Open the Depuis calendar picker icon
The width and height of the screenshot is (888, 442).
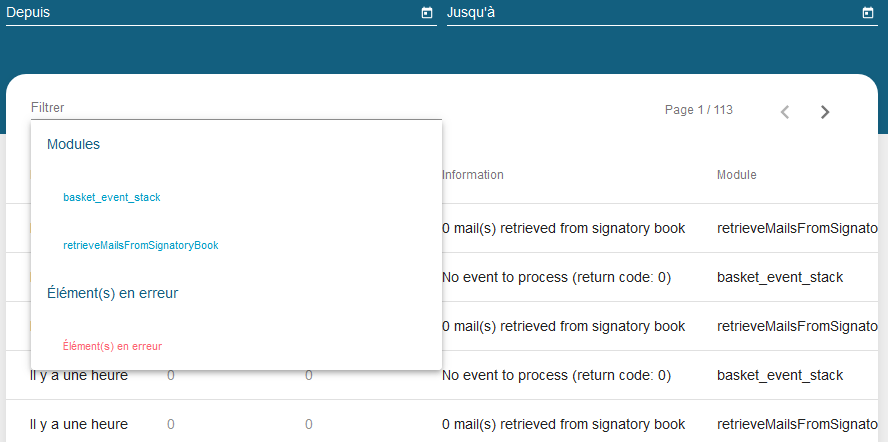pyautogui.click(x=427, y=13)
